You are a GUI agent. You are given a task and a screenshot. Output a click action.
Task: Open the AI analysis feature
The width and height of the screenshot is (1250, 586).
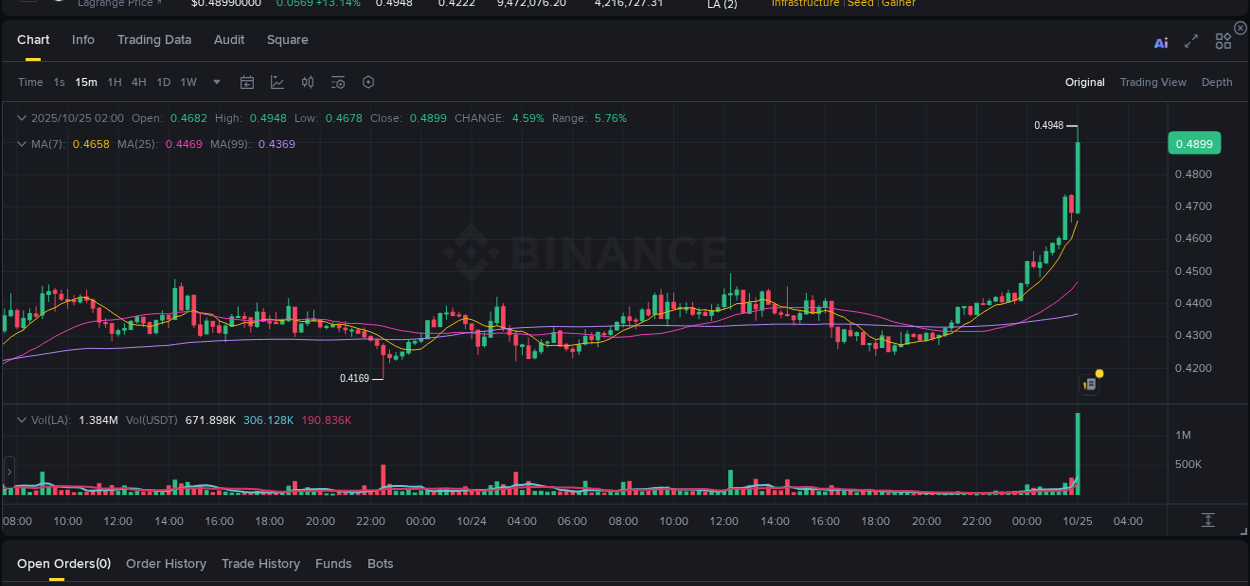pyautogui.click(x=1160, y=42)
